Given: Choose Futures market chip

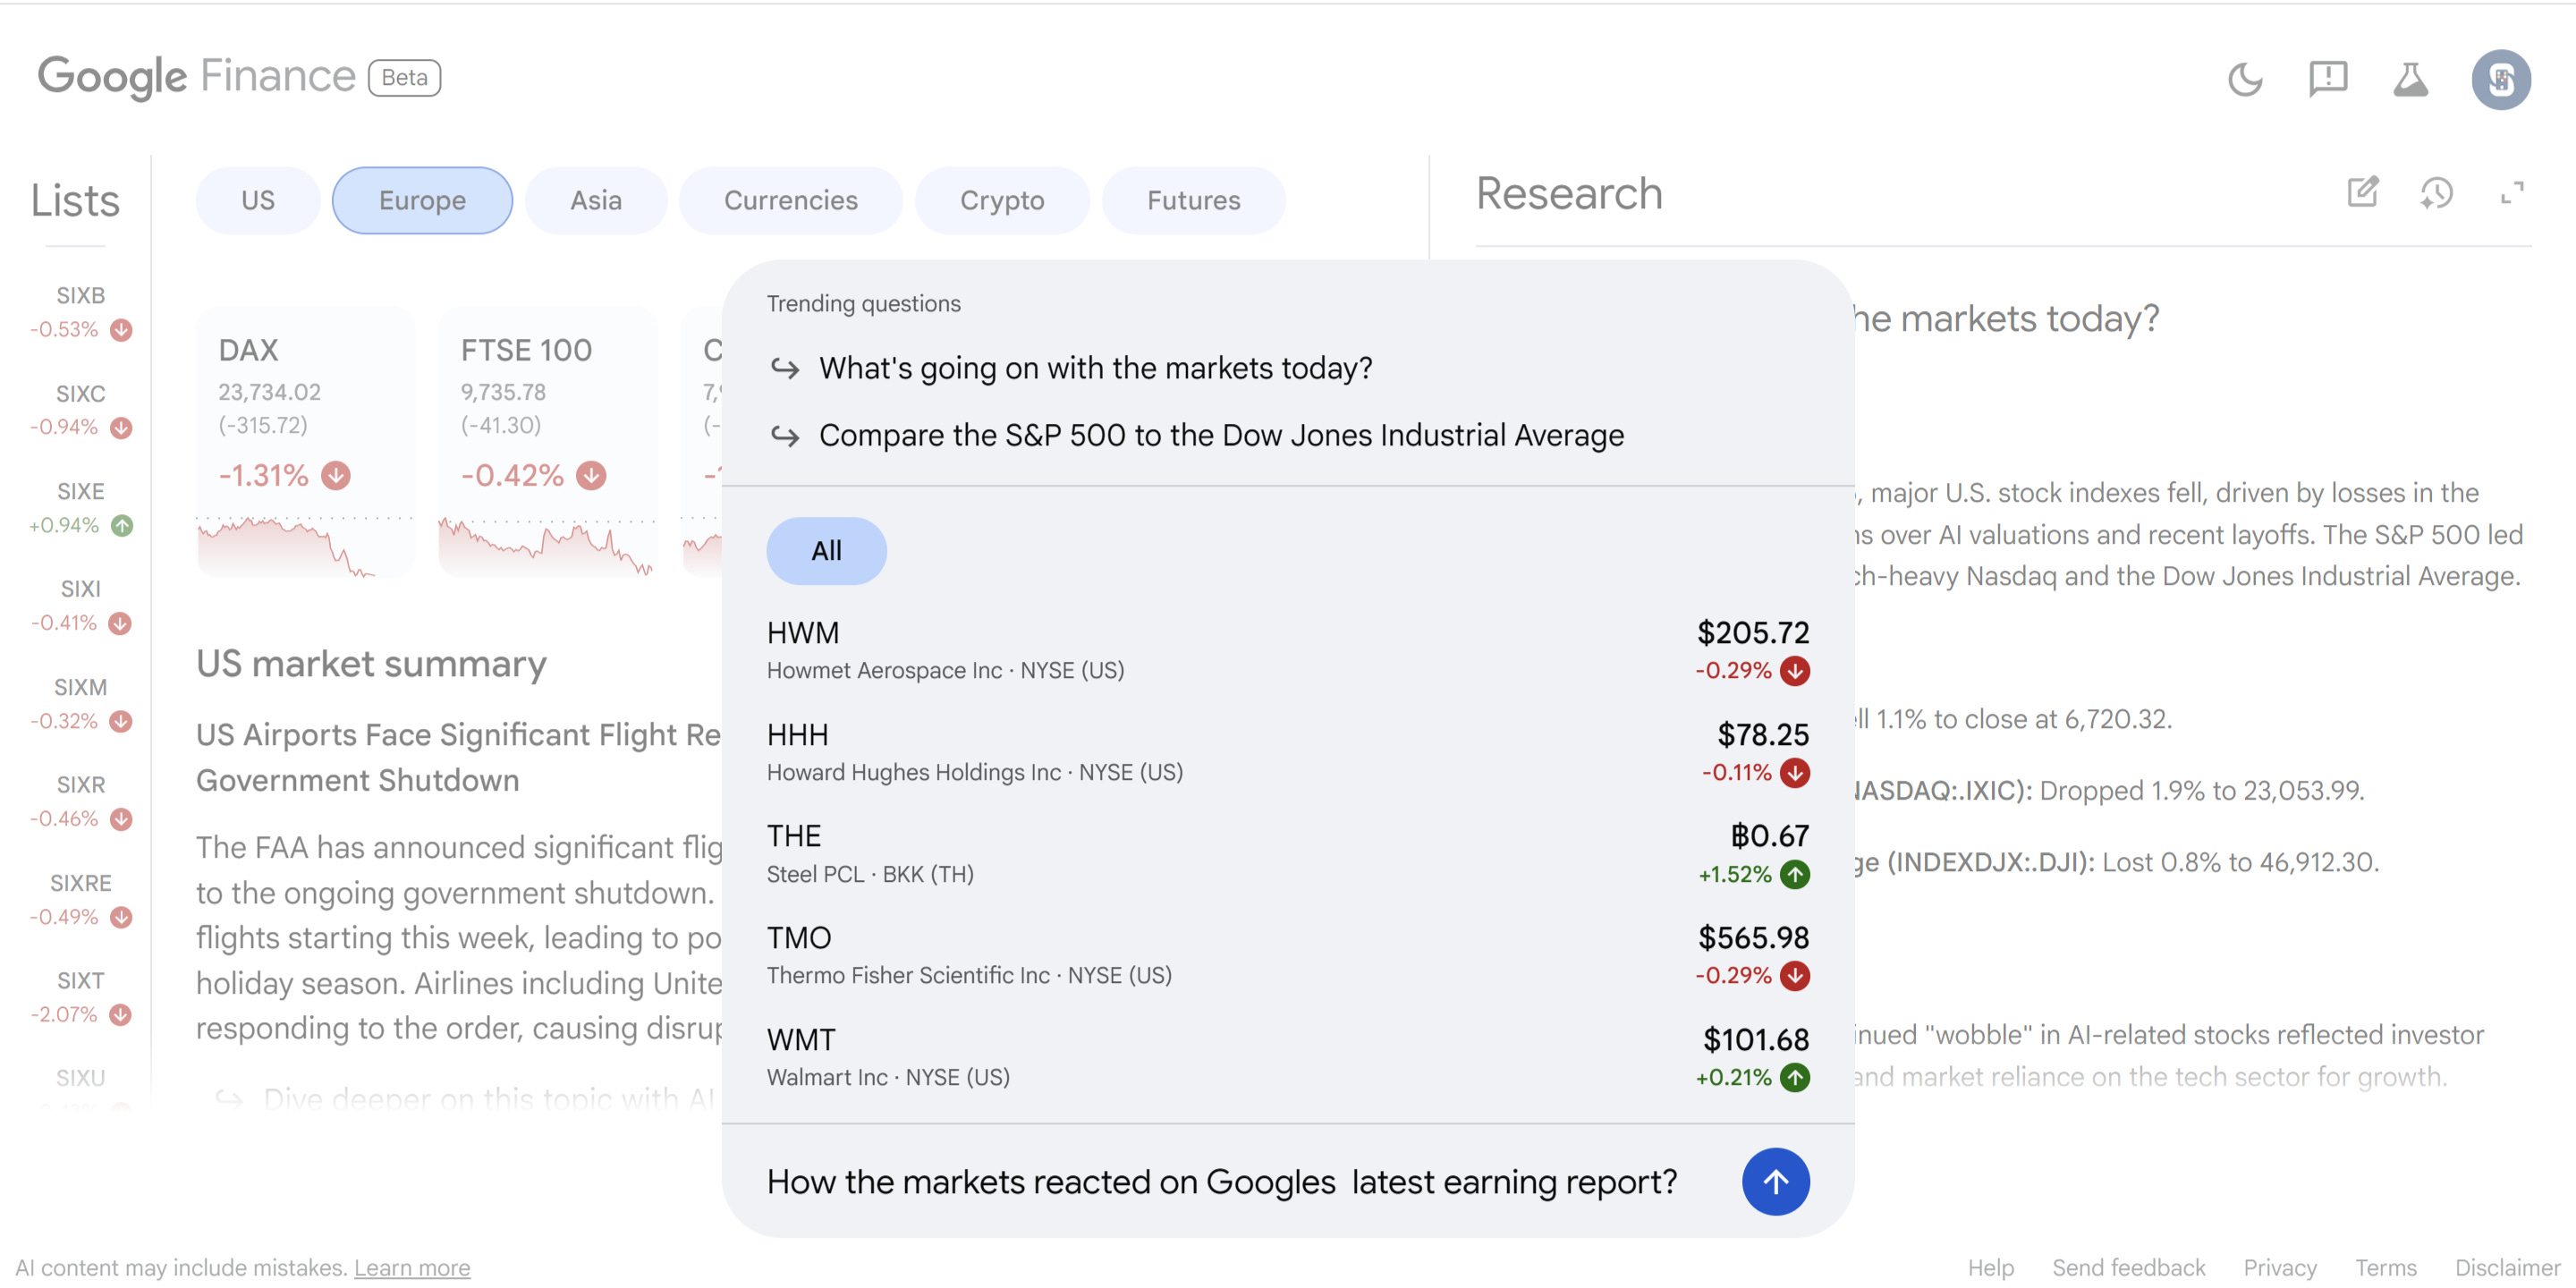Looking at the screenshot, I should [1193, 201].
